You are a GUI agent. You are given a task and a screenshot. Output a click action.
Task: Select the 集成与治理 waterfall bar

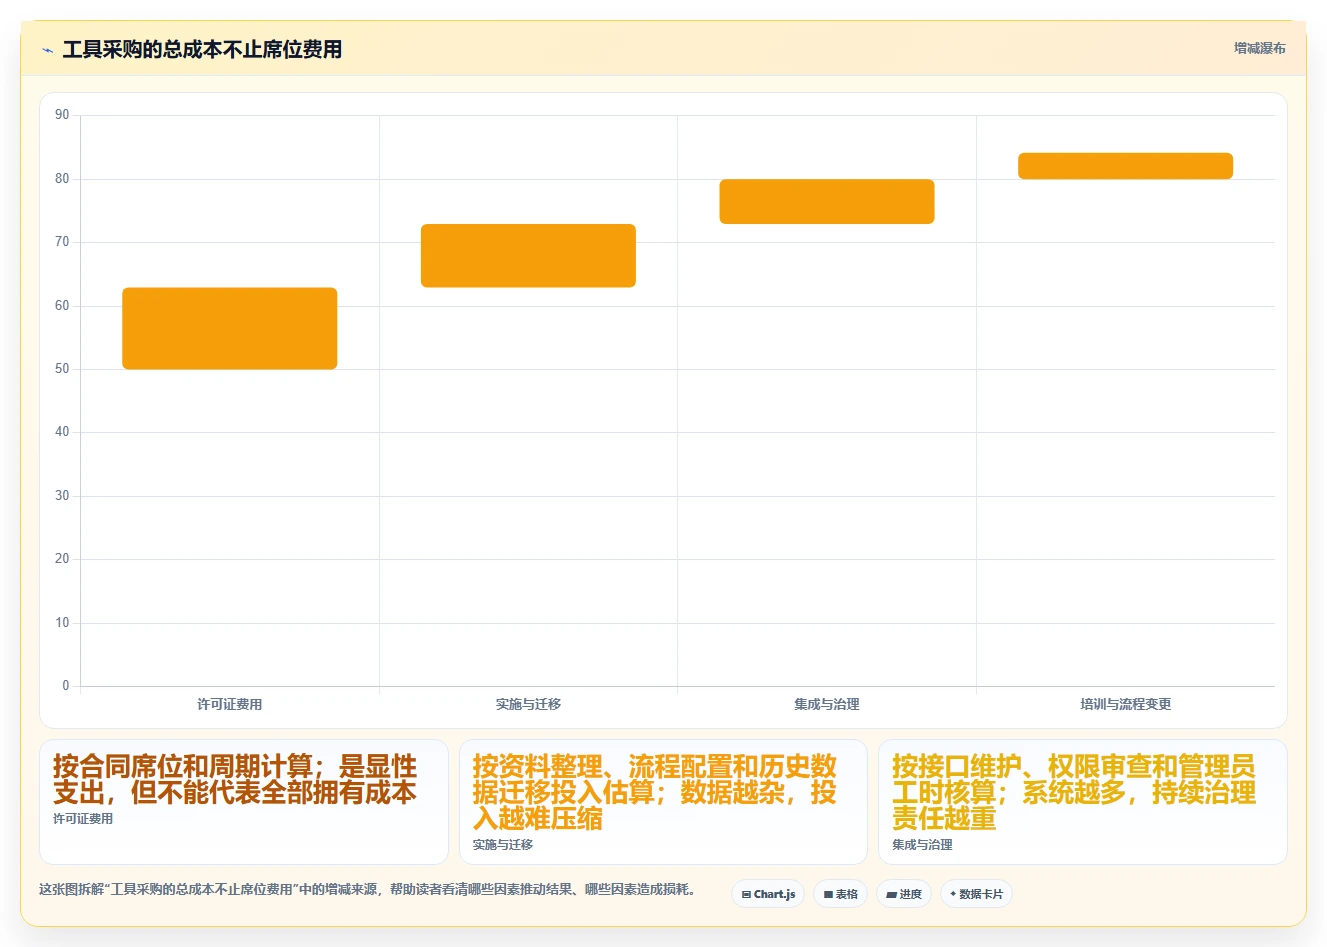pos(827,201)
